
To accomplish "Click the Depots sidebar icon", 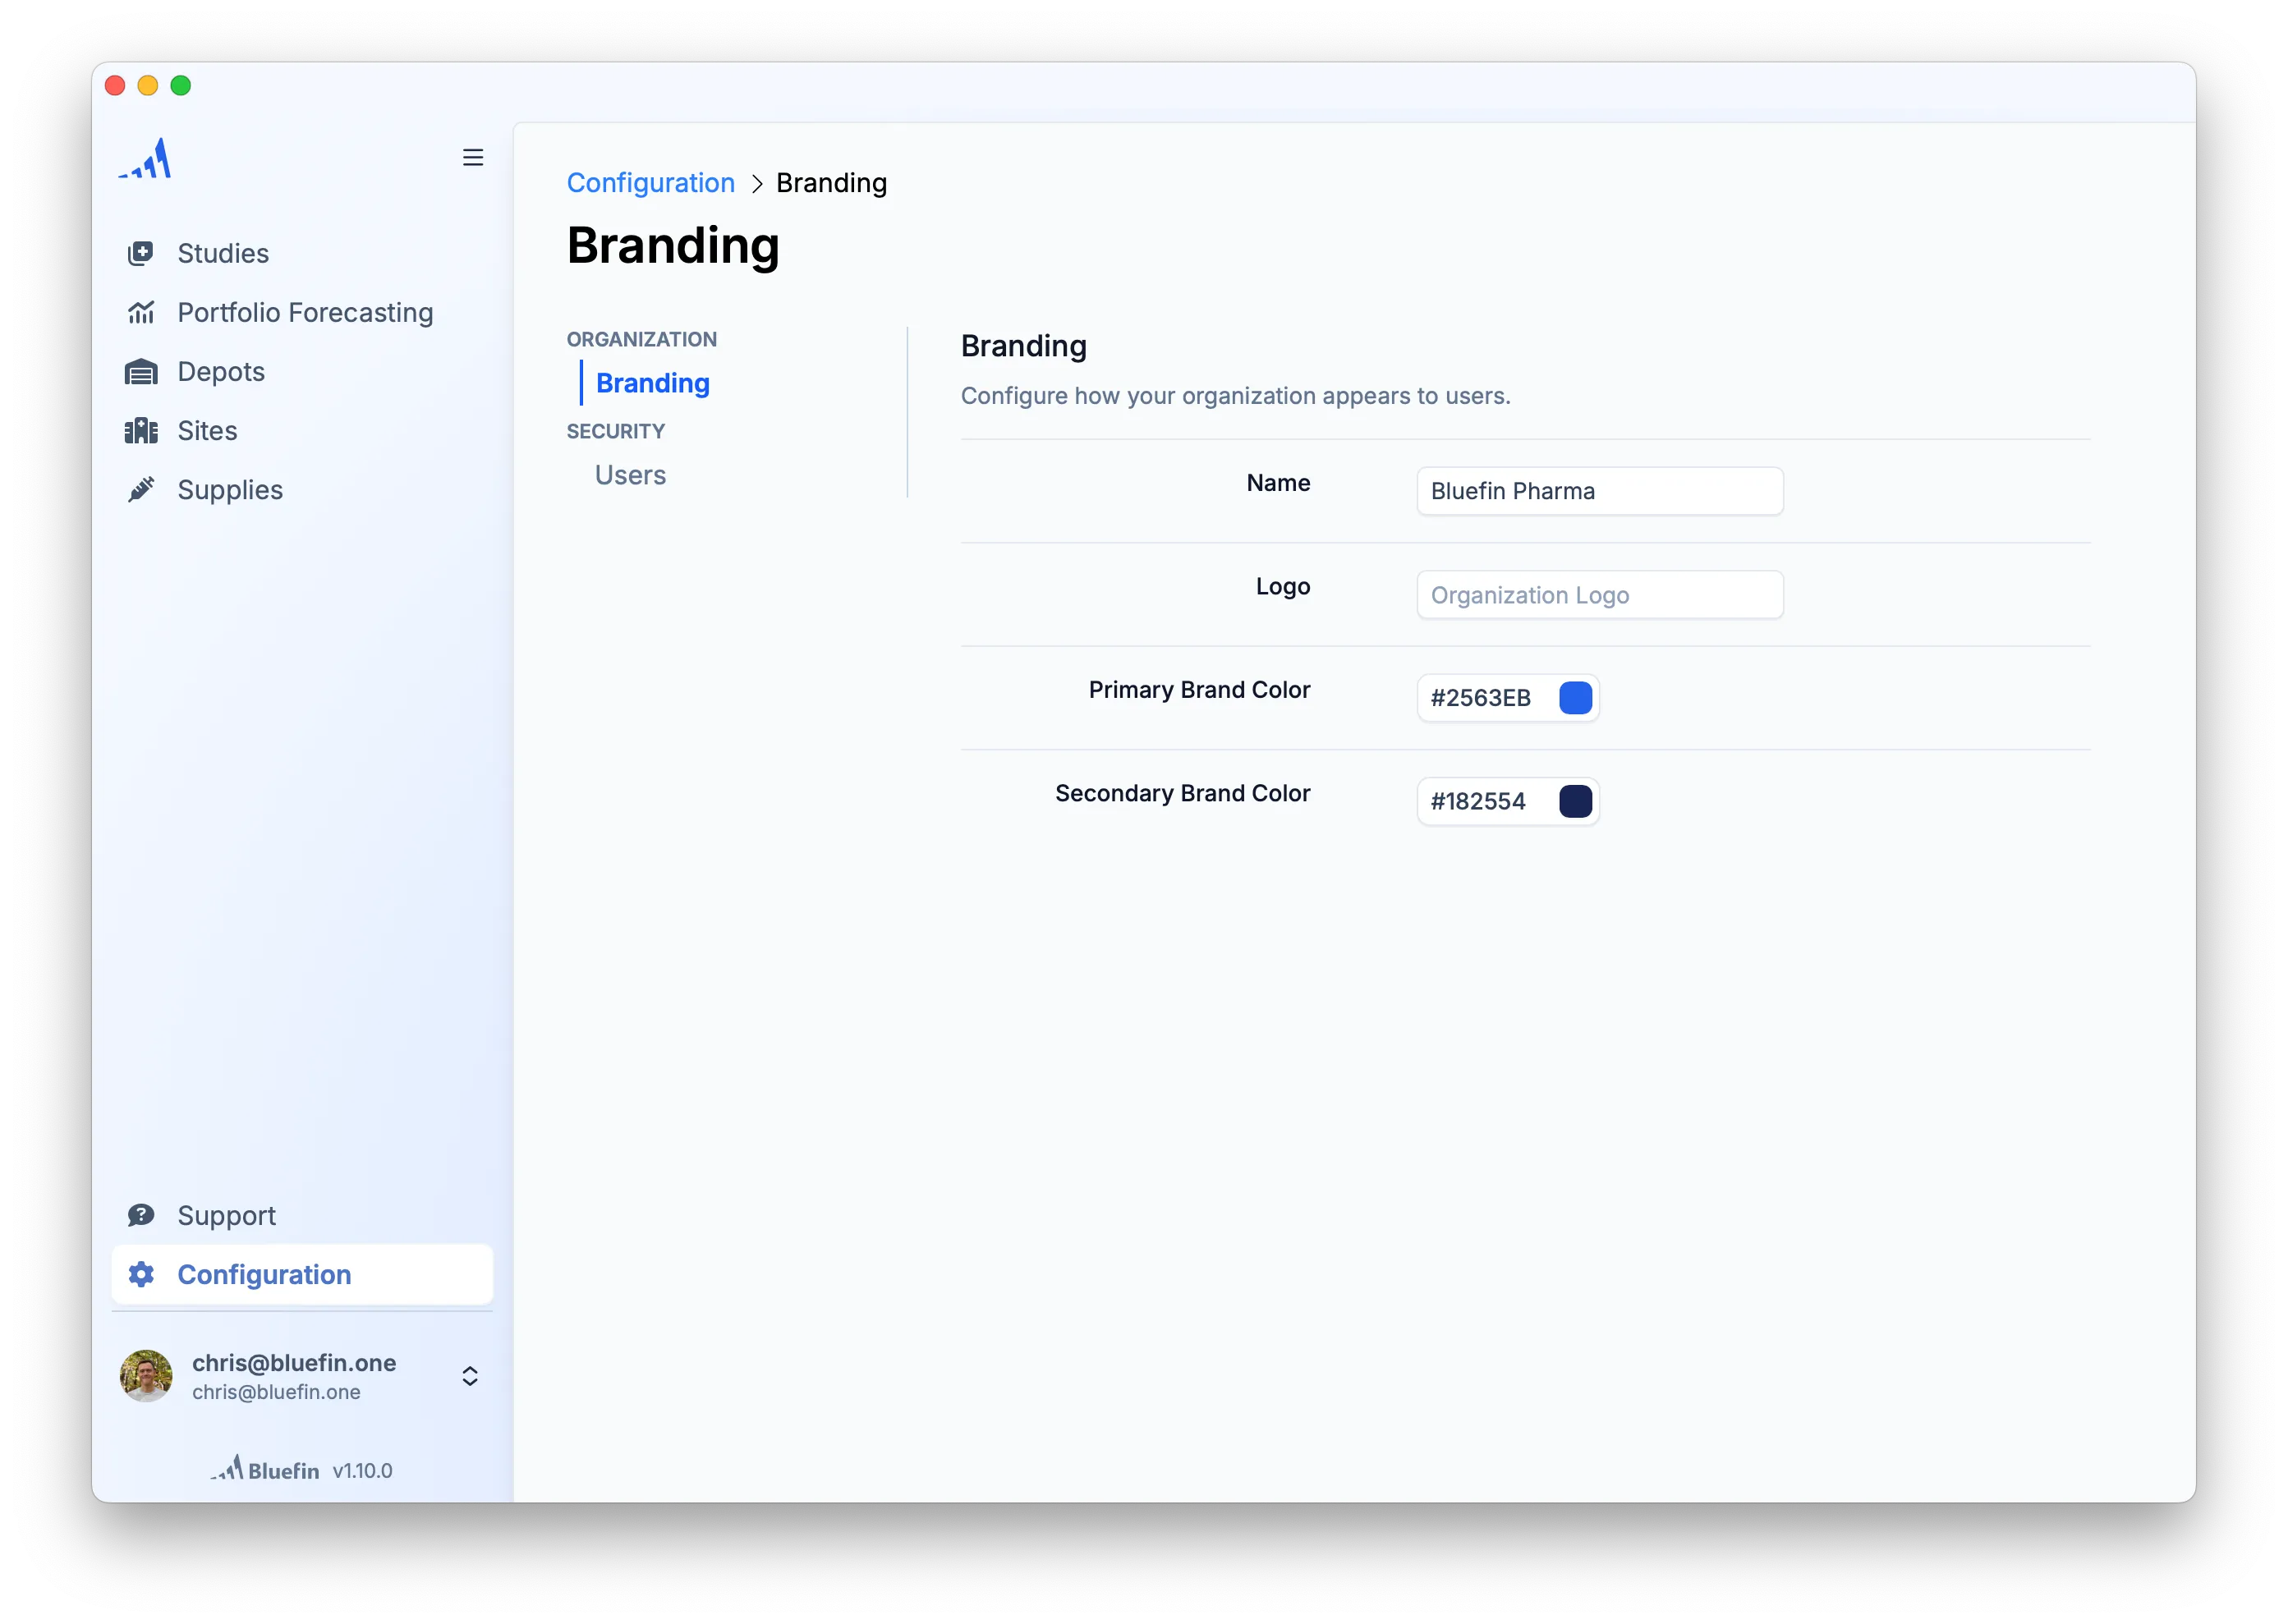I will [x=142, y=369].
